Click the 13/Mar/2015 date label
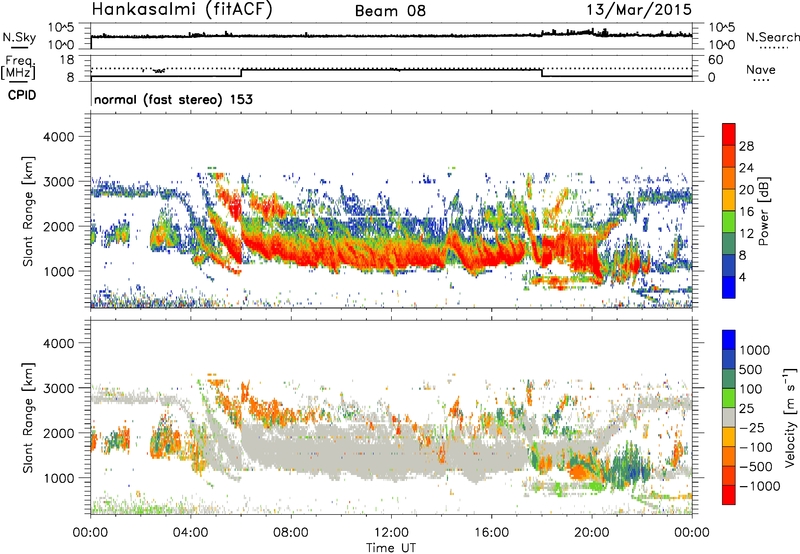This screenshot has width=800, height=554. (639, 9)
